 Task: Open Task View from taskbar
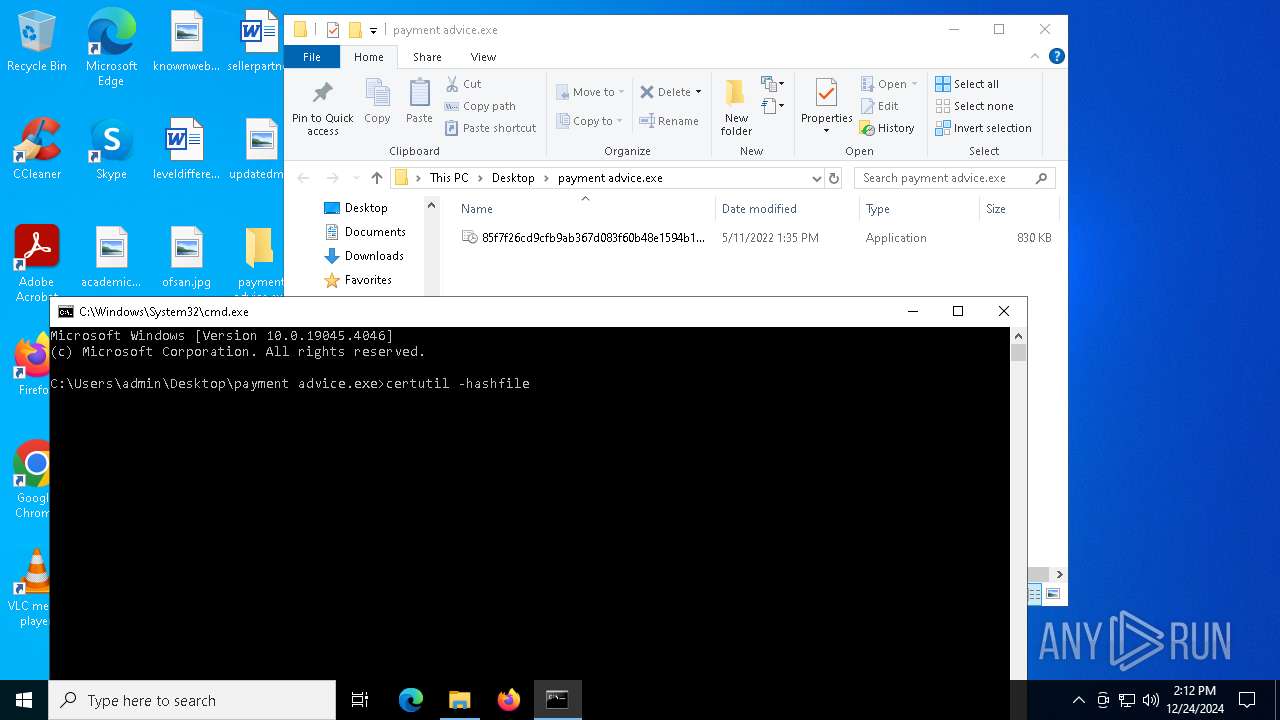[360, 700]
